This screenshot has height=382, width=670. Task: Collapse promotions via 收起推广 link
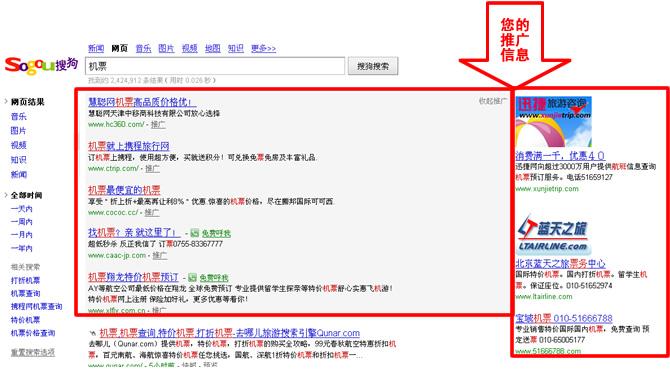tap(492, 101)
